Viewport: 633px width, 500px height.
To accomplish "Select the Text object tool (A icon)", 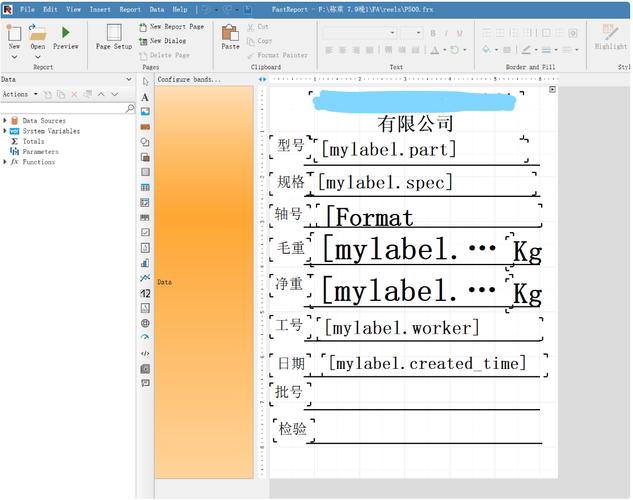I will click(x=145, y=97).
